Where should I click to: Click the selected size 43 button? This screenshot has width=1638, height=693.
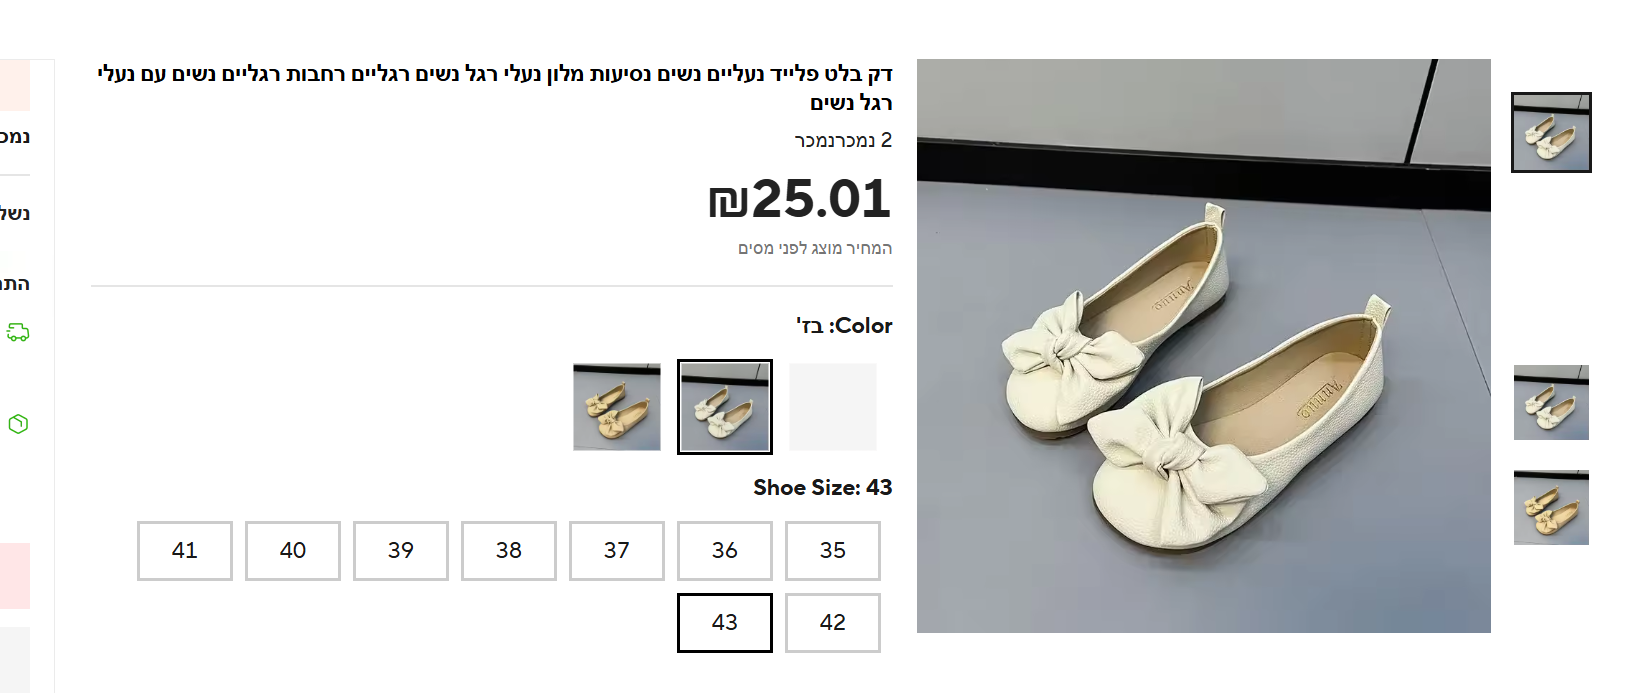(x=725, y=622)
